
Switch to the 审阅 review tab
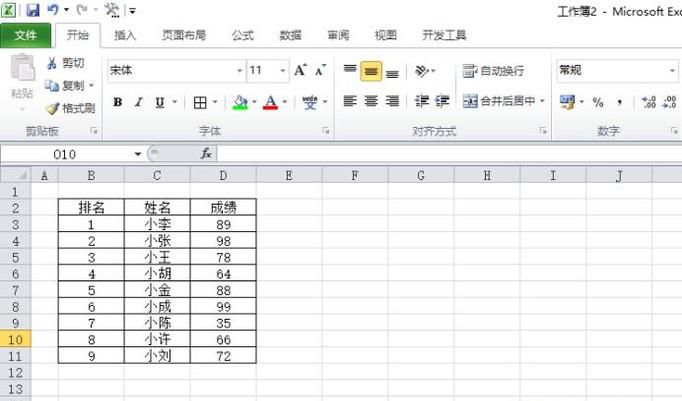(x=338, y=35)
